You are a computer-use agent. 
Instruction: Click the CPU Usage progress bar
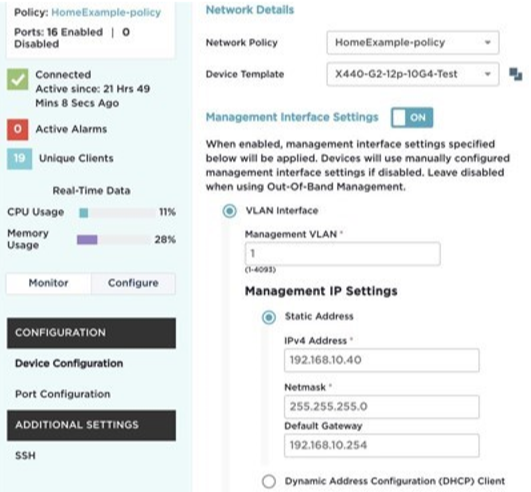click(117, 213)
